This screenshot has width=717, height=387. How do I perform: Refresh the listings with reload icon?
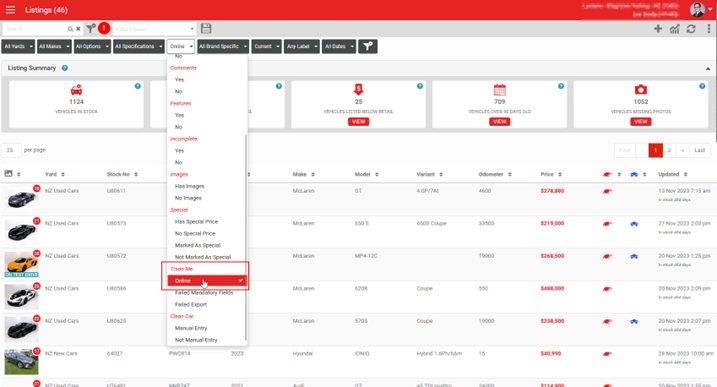pyautogui.click(x=691, y=29)
